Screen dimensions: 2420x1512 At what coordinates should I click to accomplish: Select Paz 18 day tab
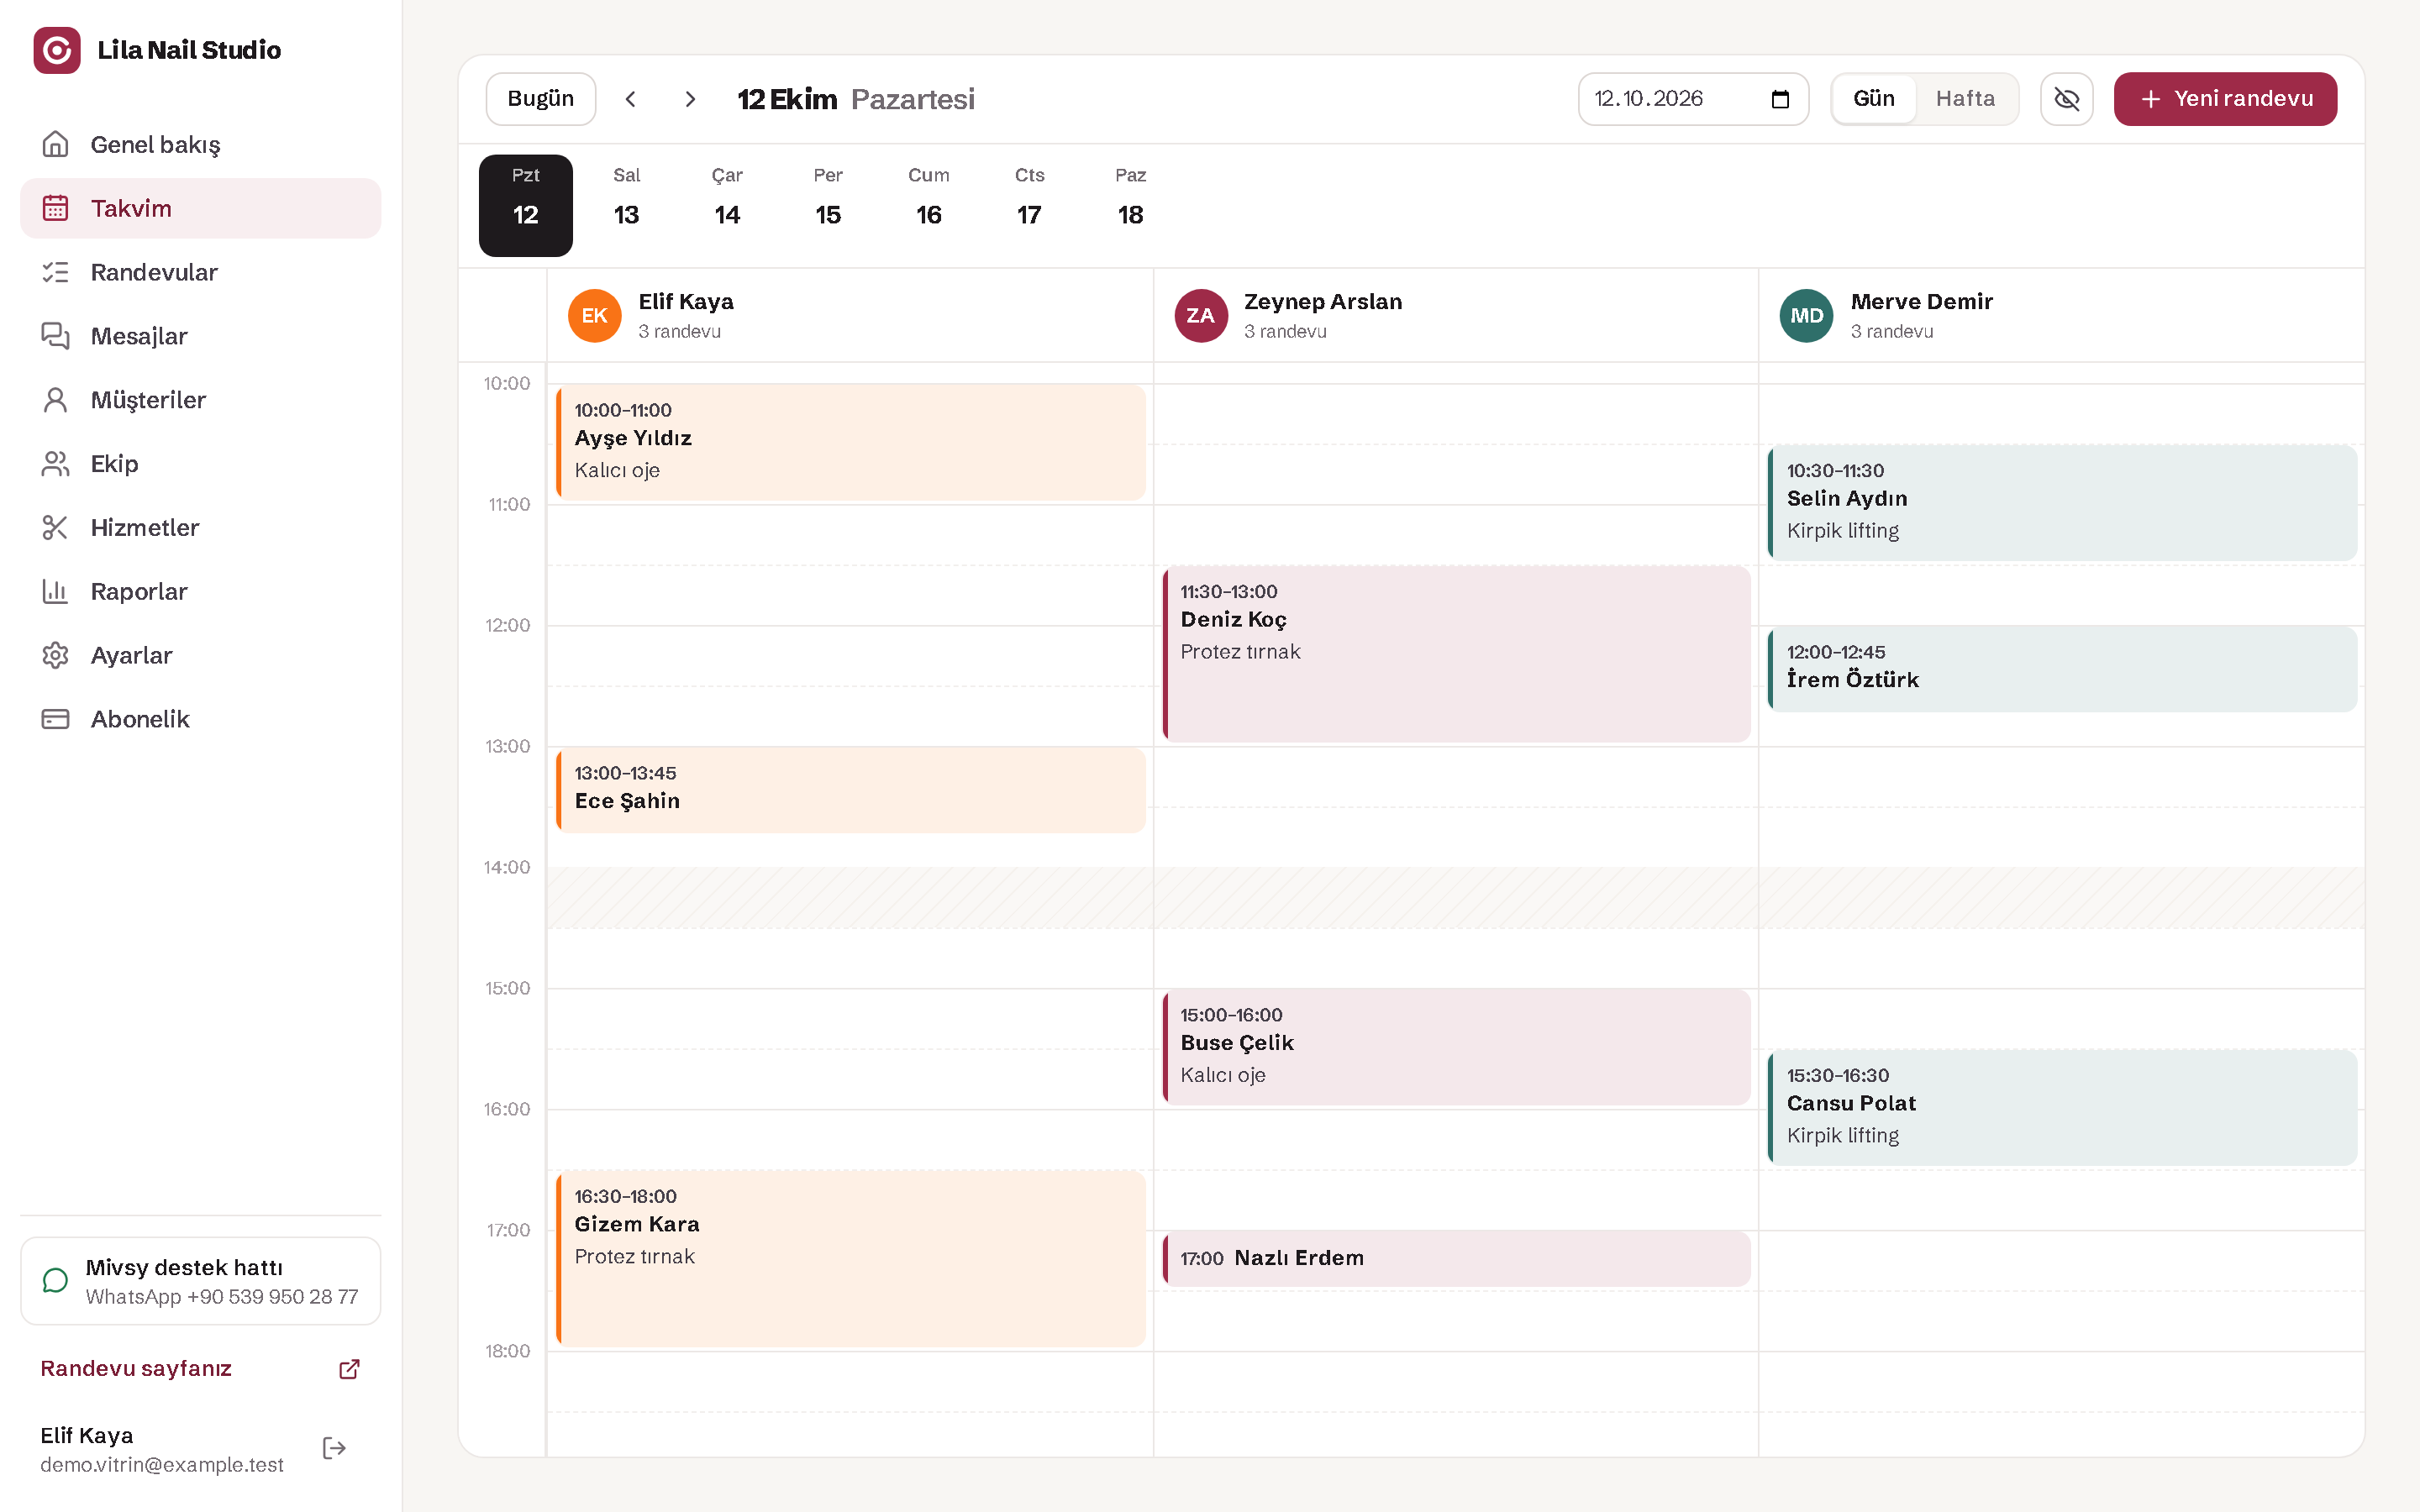pos(1130,205)
